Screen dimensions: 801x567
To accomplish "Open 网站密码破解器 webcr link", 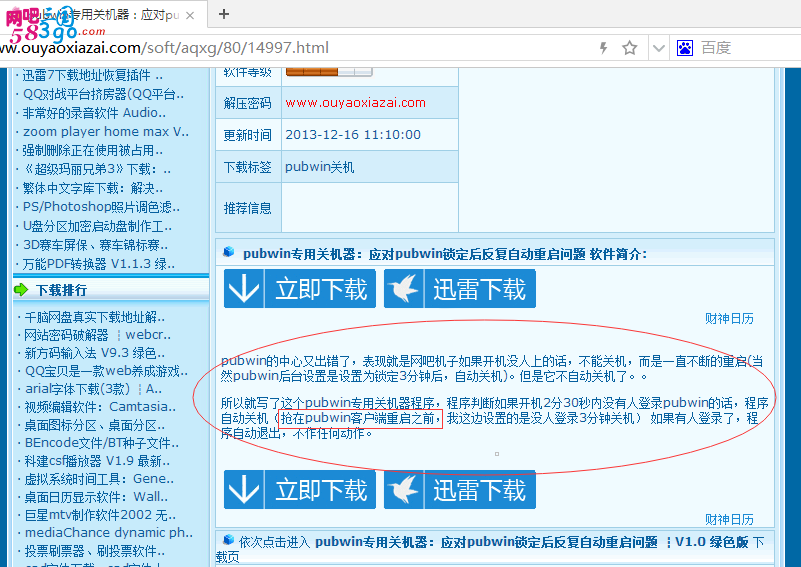I will tap(98, 335).
